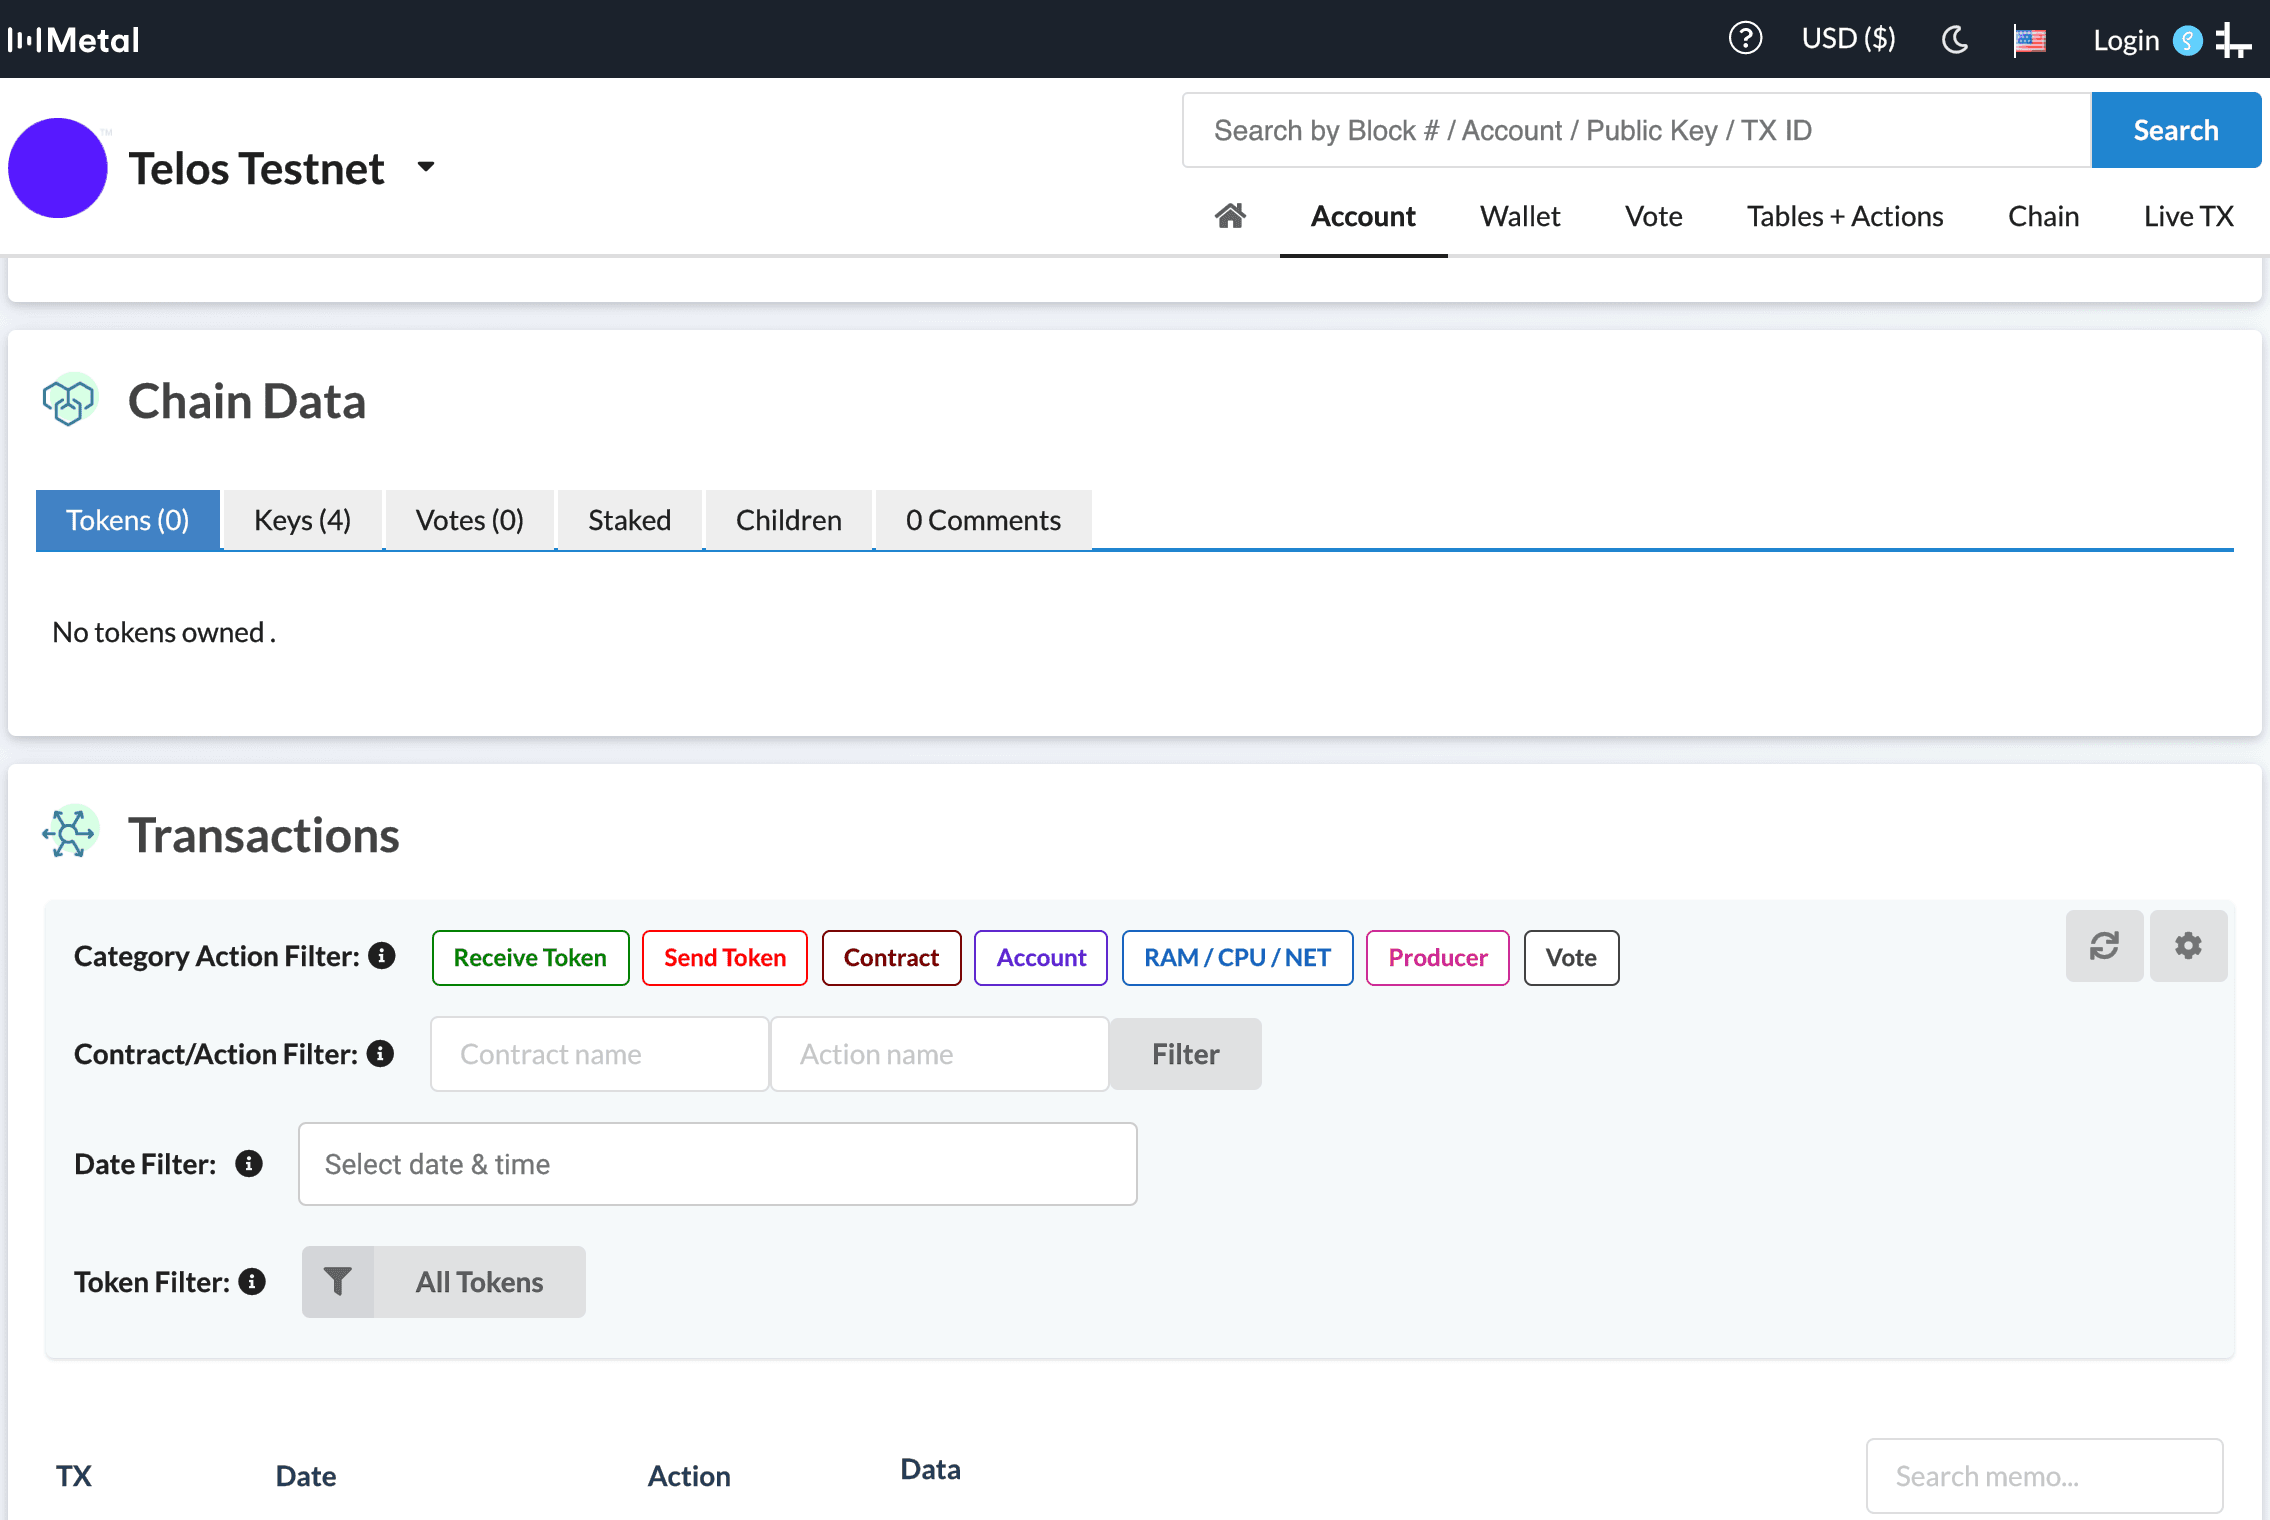Click the blue circular icon beside Login
This screenshot has height=1520, width=2270.
coord(2188,41)
